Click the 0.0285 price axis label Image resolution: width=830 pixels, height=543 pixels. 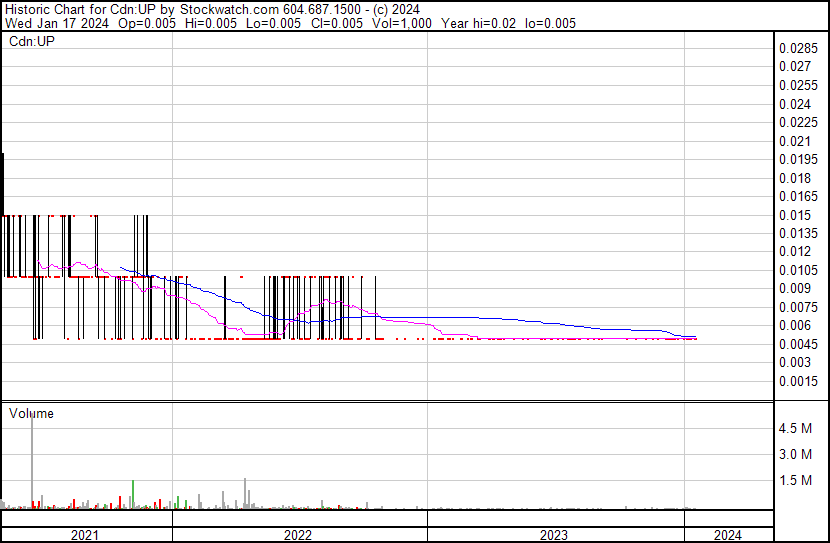798,48
